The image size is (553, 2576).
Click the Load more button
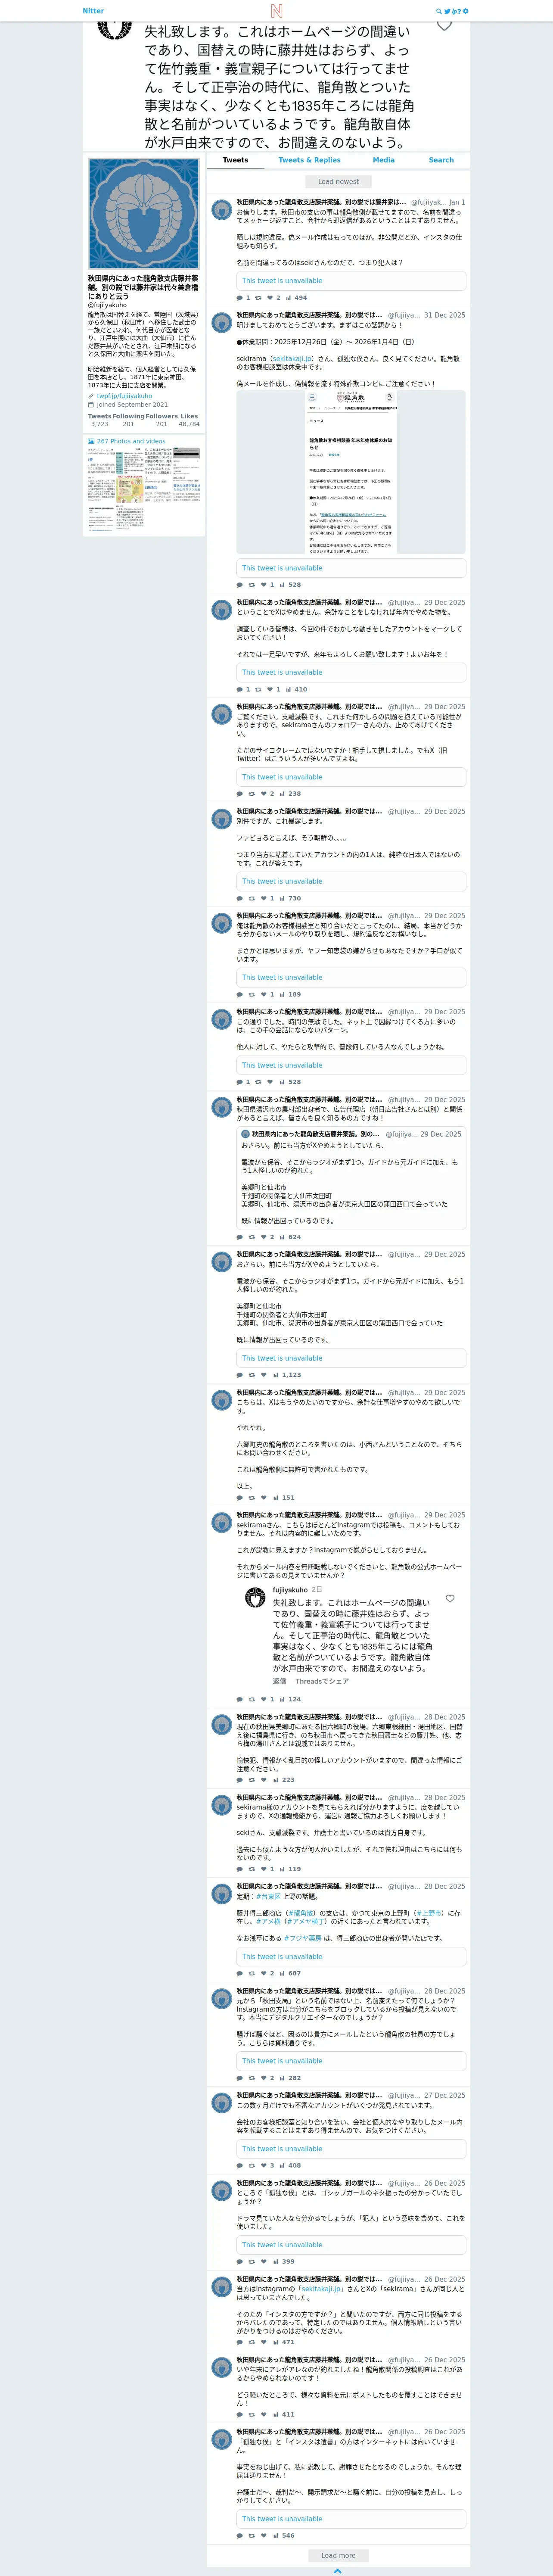tap(338, 2555)
